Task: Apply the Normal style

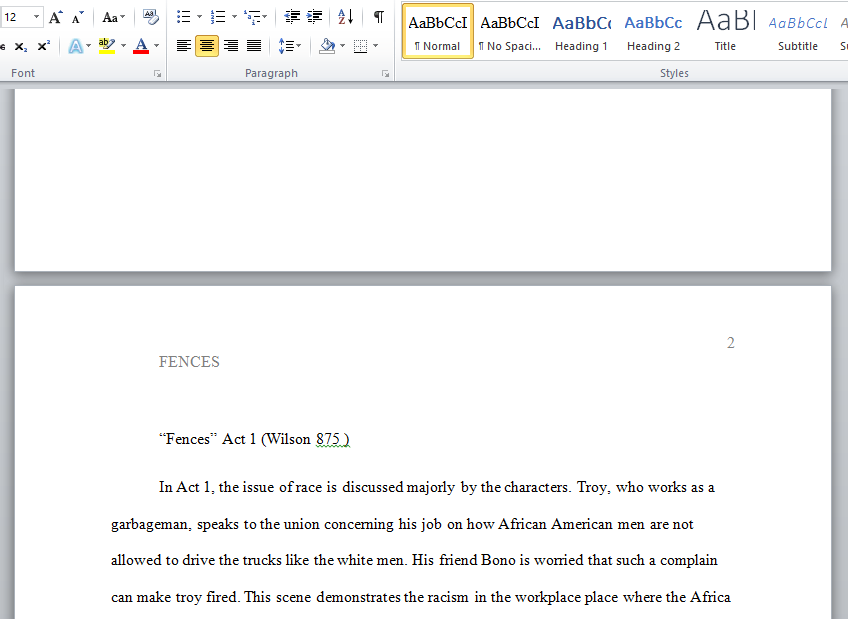Action: (438, 31)
